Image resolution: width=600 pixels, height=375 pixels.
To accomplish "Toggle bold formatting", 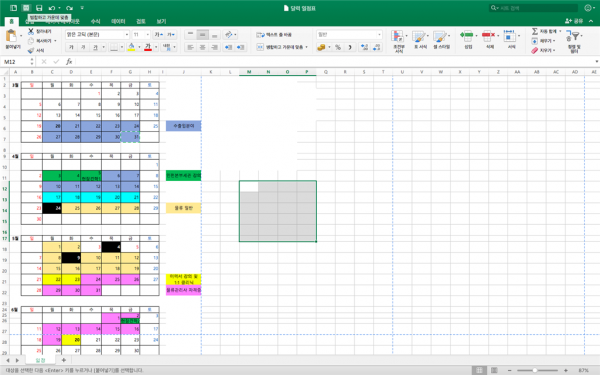I will click(x=71, y=47).
